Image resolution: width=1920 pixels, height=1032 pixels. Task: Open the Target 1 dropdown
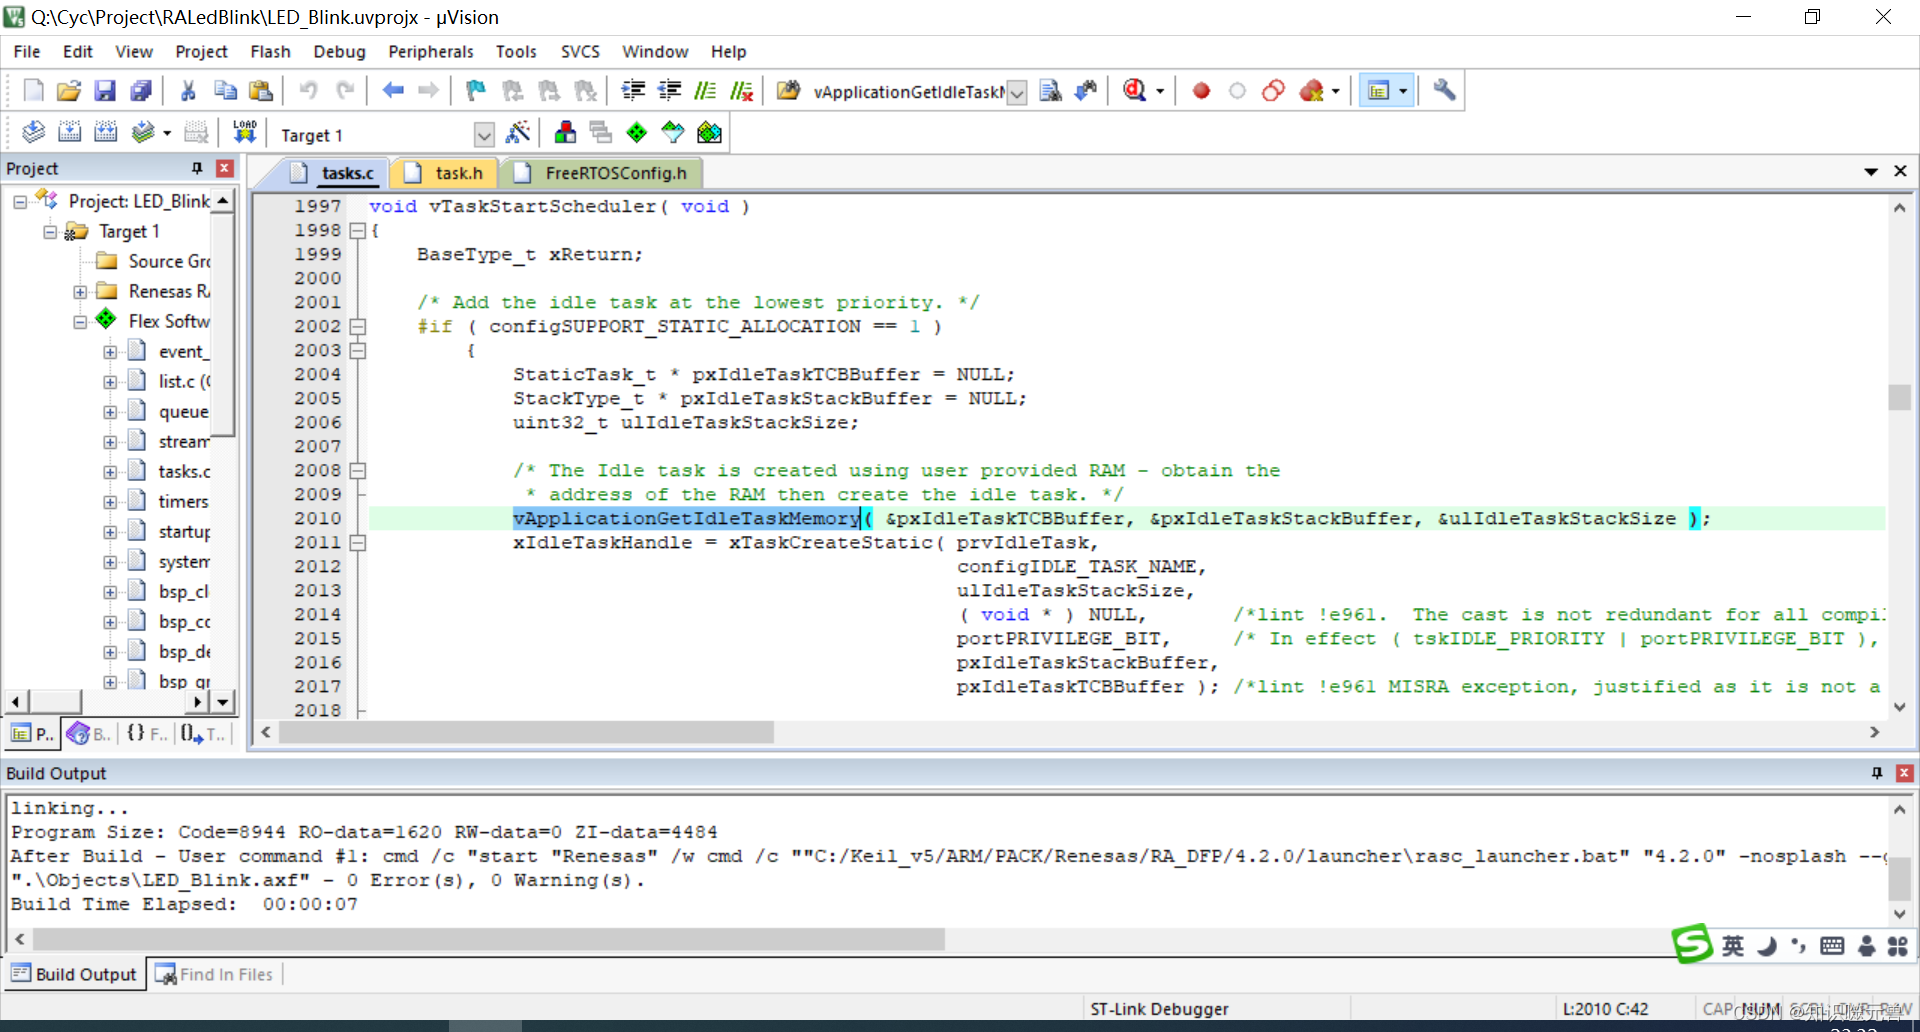[x=484, y=134]
